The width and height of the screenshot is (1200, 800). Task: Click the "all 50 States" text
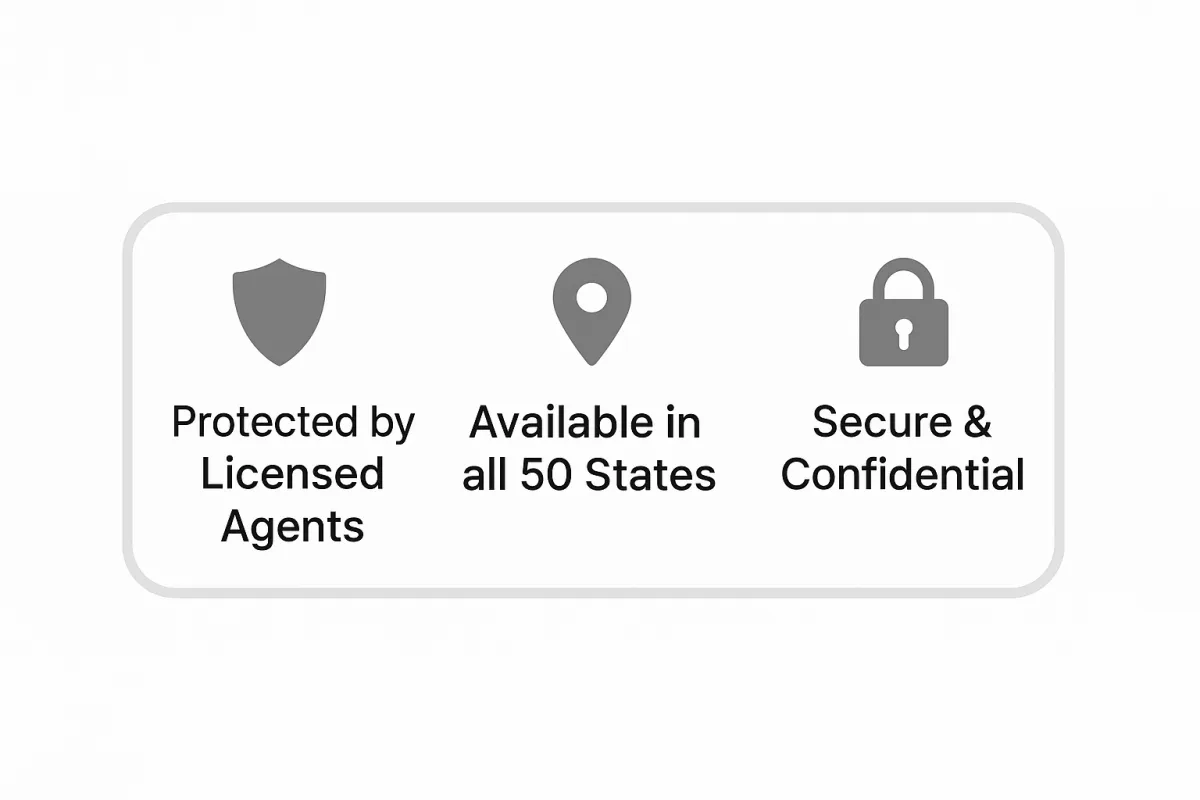(x=589, y=475)
